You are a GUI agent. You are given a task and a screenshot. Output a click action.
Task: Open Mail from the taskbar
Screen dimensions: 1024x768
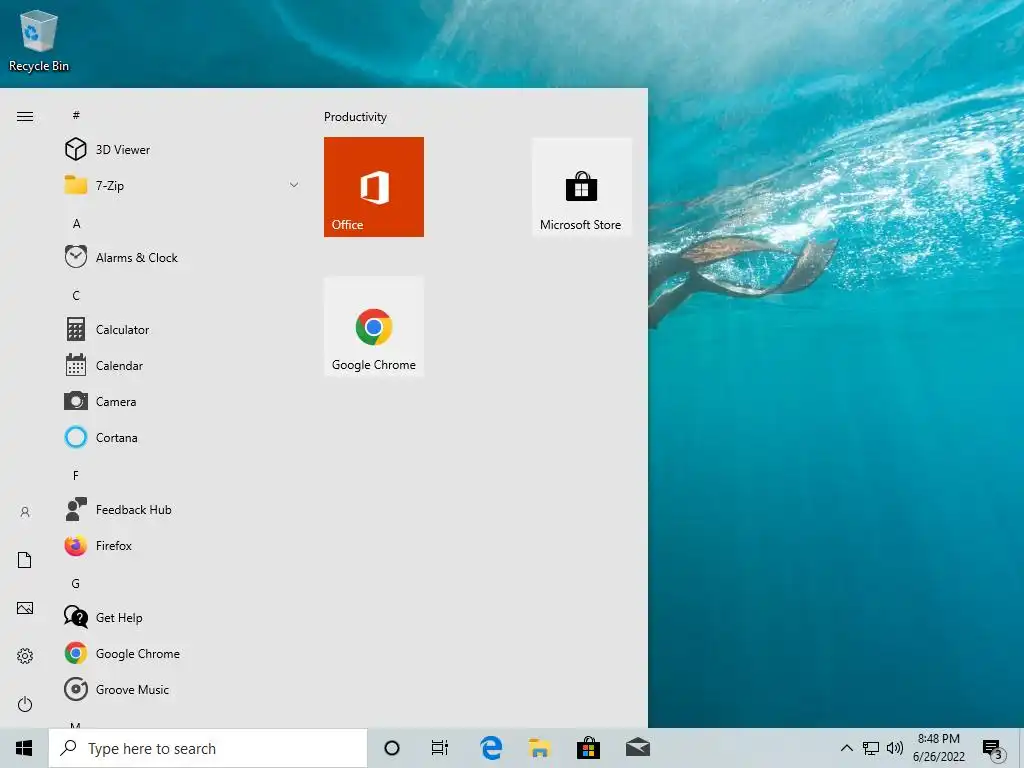[637, 748]
